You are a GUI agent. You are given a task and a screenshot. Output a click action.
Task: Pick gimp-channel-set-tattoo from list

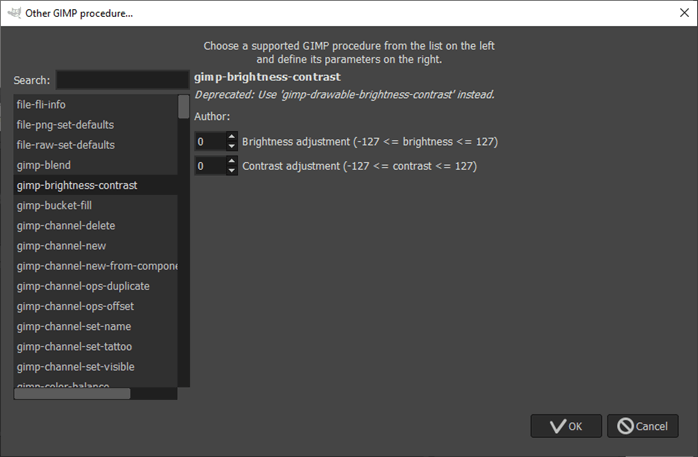click(x=74, y=347)
